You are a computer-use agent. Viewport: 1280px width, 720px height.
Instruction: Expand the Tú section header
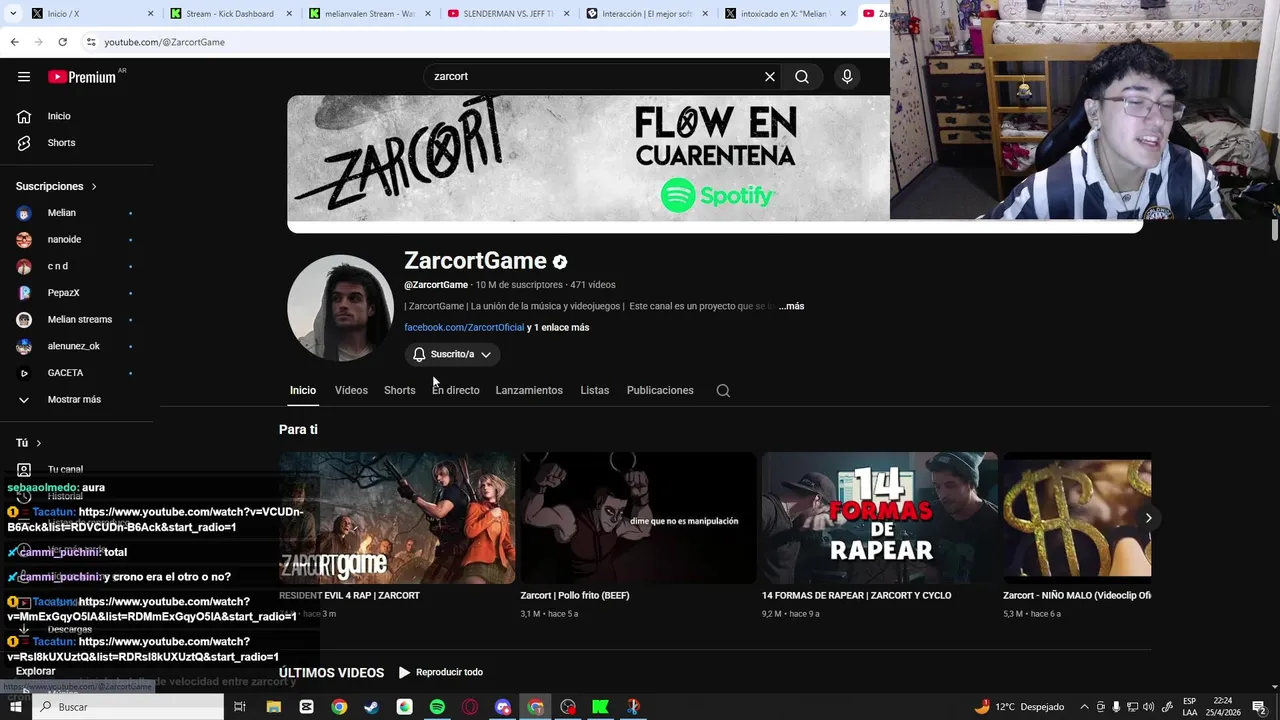coord(29,443)
